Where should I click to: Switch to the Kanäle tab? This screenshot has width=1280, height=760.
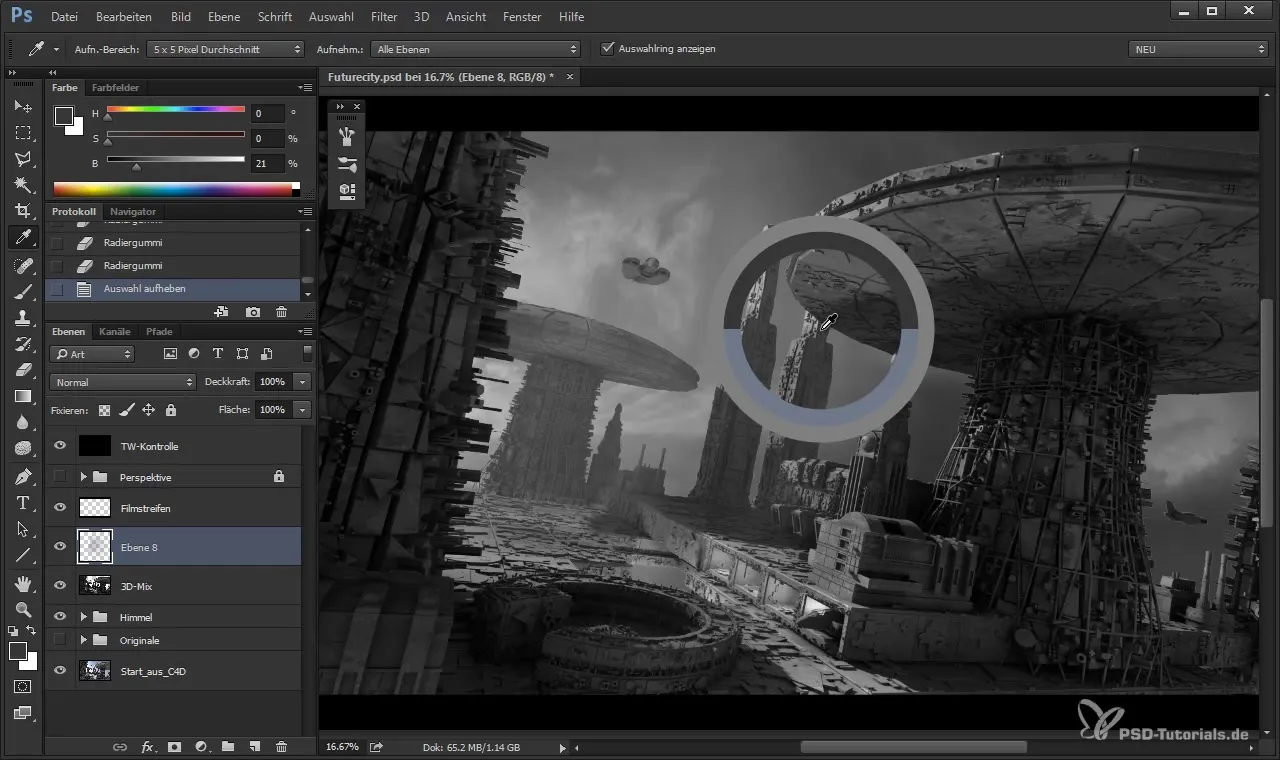click(x=115, y=331)
